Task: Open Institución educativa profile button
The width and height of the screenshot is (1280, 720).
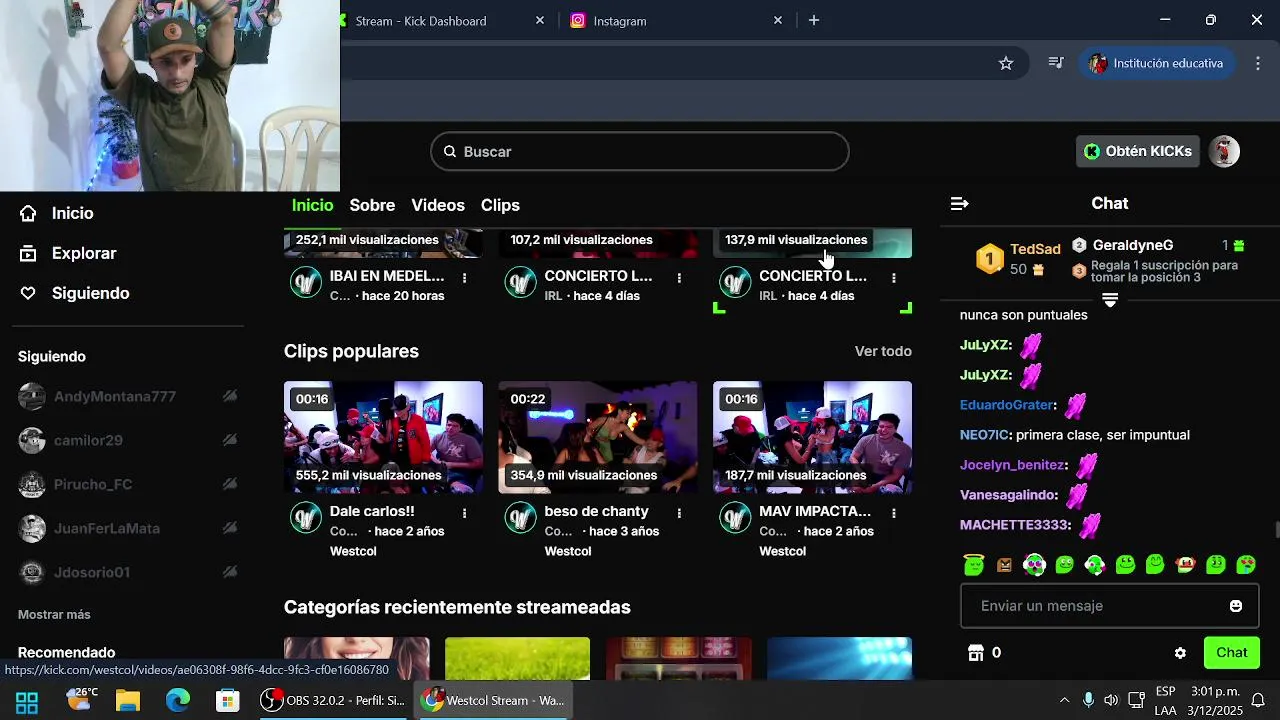Action: [1157, 63]
